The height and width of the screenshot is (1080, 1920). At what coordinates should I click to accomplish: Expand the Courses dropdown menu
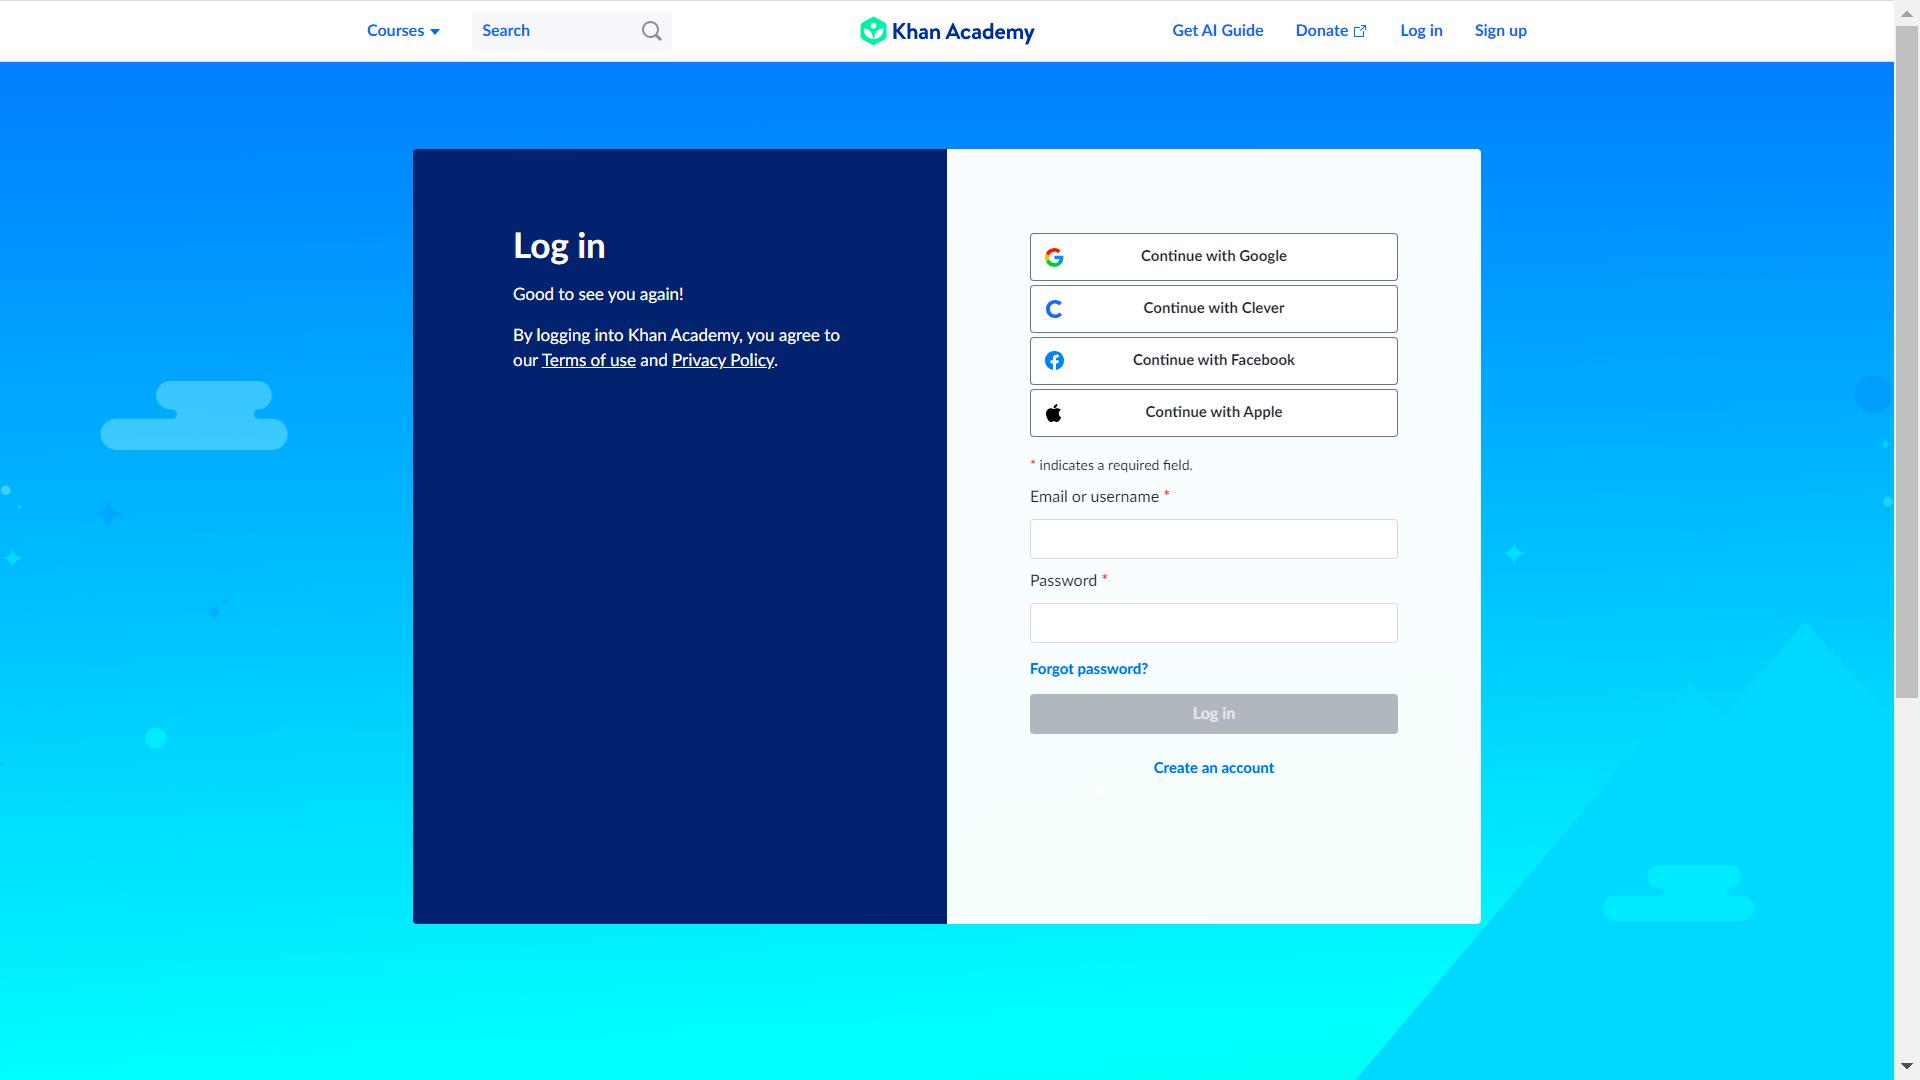402,30
